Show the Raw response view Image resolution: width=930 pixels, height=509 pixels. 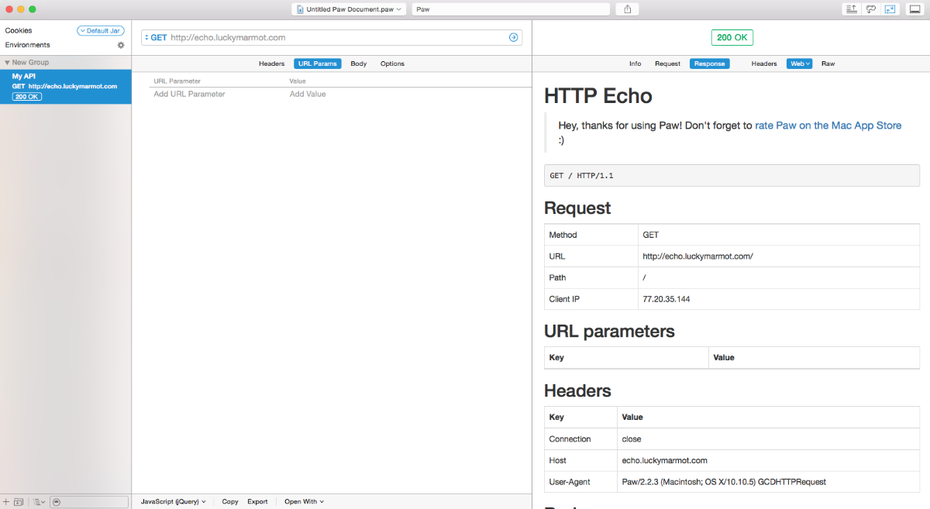(x=828, y=63)
